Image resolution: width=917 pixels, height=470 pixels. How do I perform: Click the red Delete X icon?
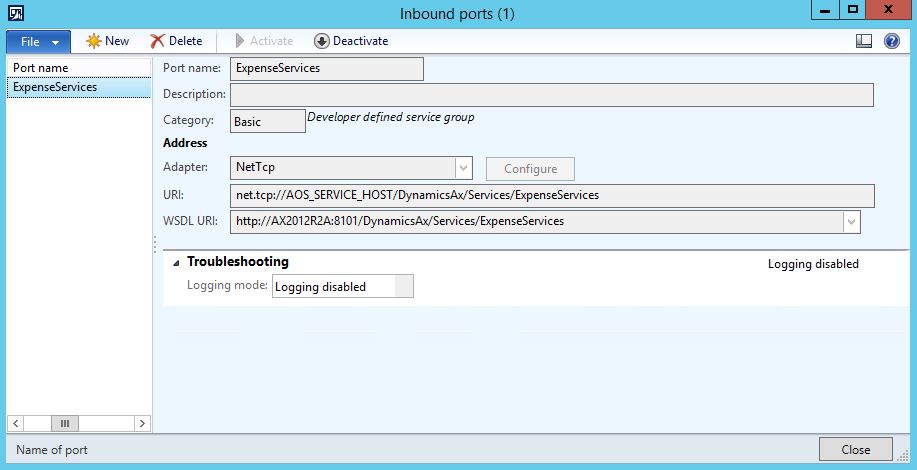(157, 41)
